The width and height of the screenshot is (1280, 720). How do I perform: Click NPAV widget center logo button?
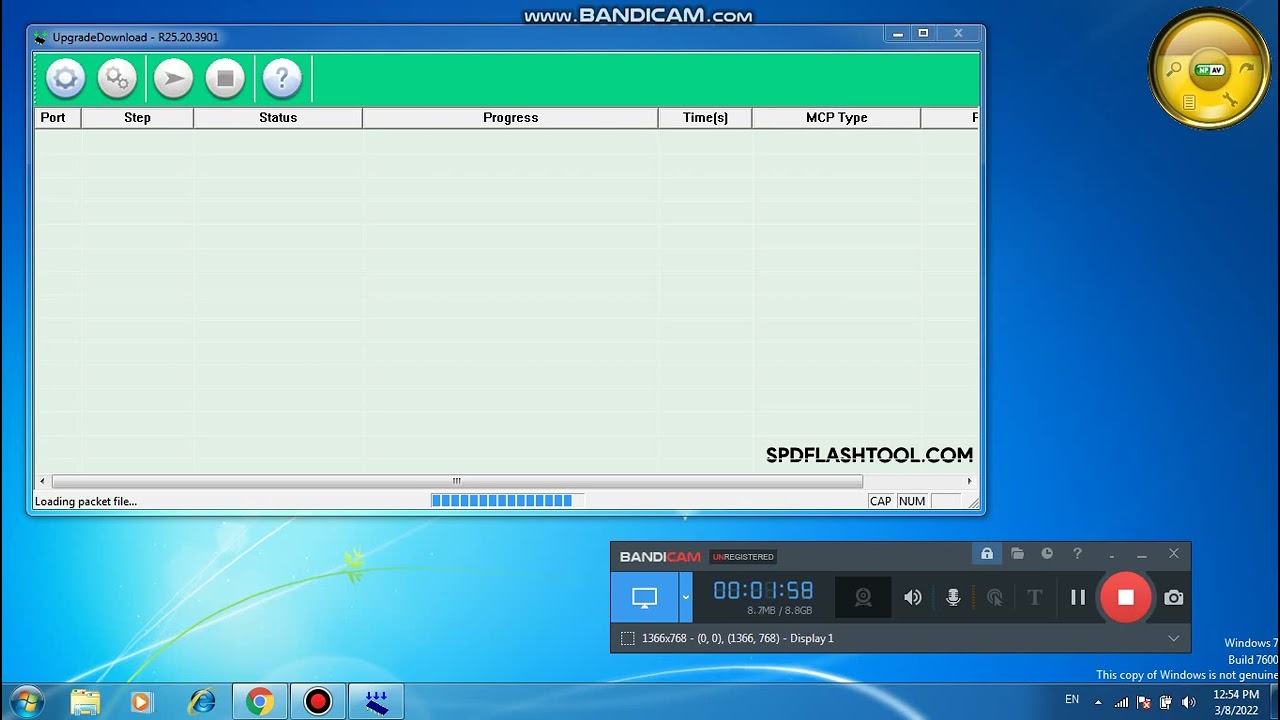click(1211, 69)
